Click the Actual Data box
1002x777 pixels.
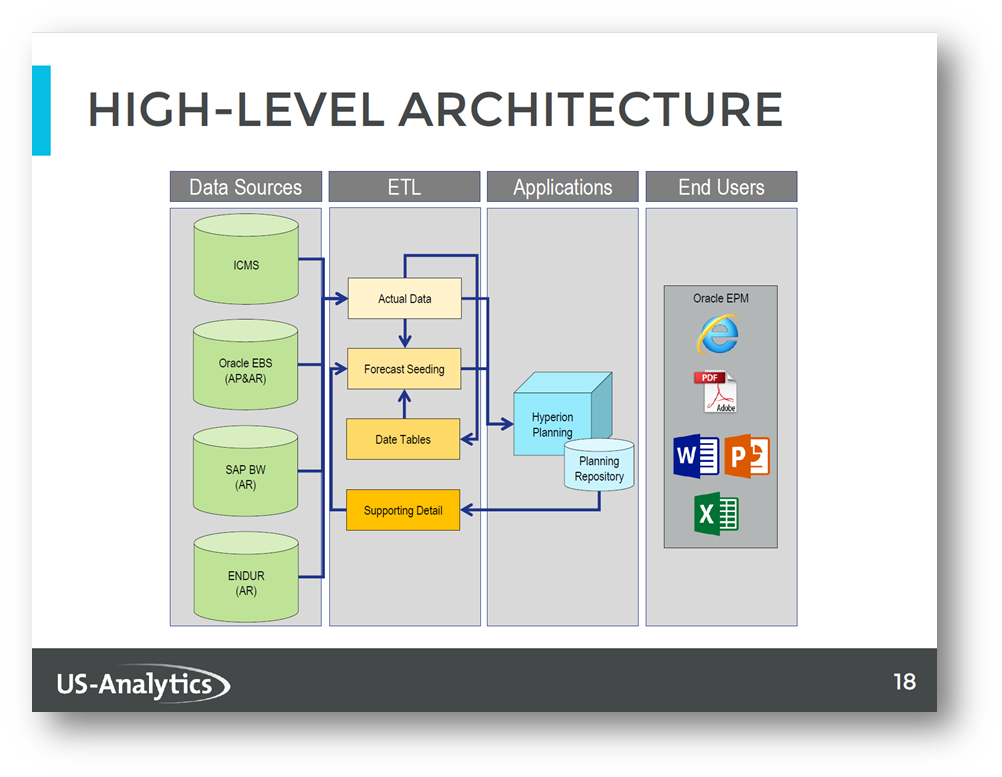click(x=405, y=298)
